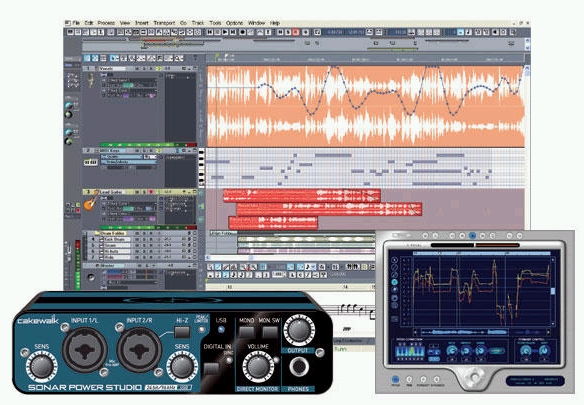Screen dimensions: 584x405
Task: Click the horizontal scrollbar under the drum clips
Action: (291, 257)
